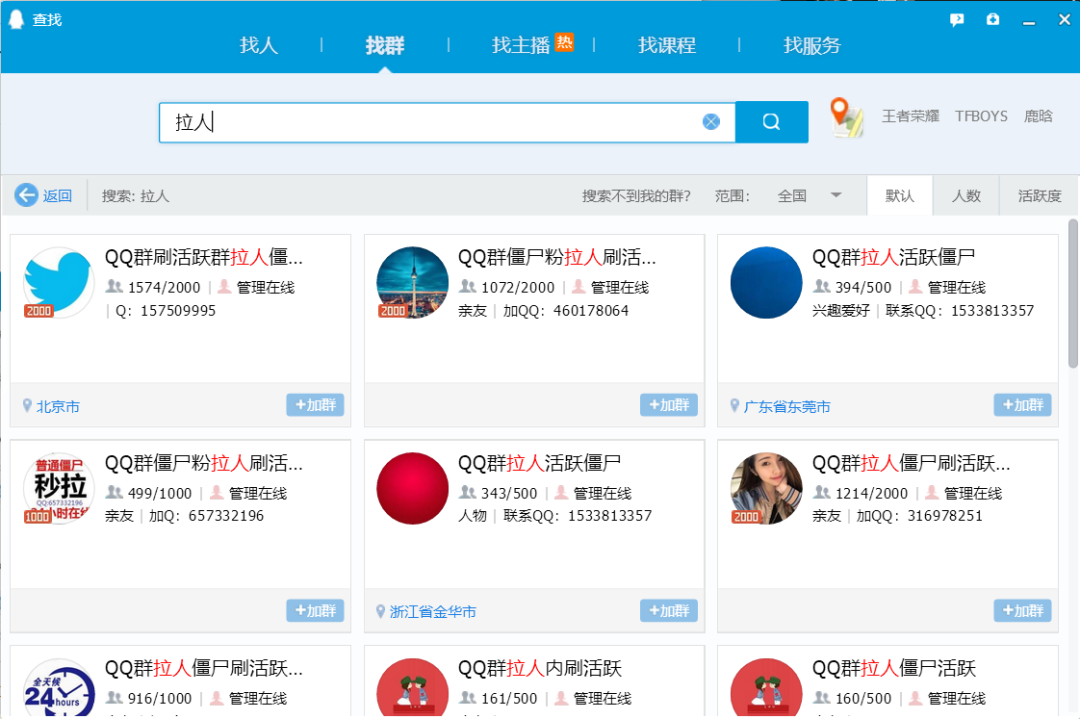The width and height of the screenshot is (1080, 719).
Task: Switch to the 找人 tab
Action: point(258,44)
